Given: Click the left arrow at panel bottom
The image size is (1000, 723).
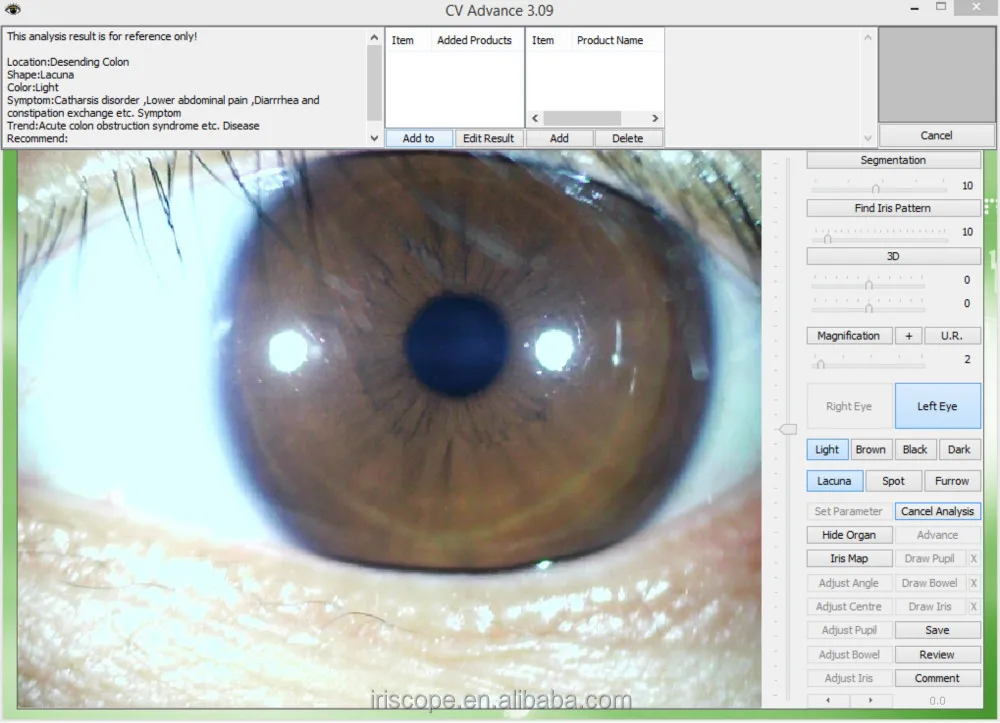Looking at the screenshot, I should point(827,701).
